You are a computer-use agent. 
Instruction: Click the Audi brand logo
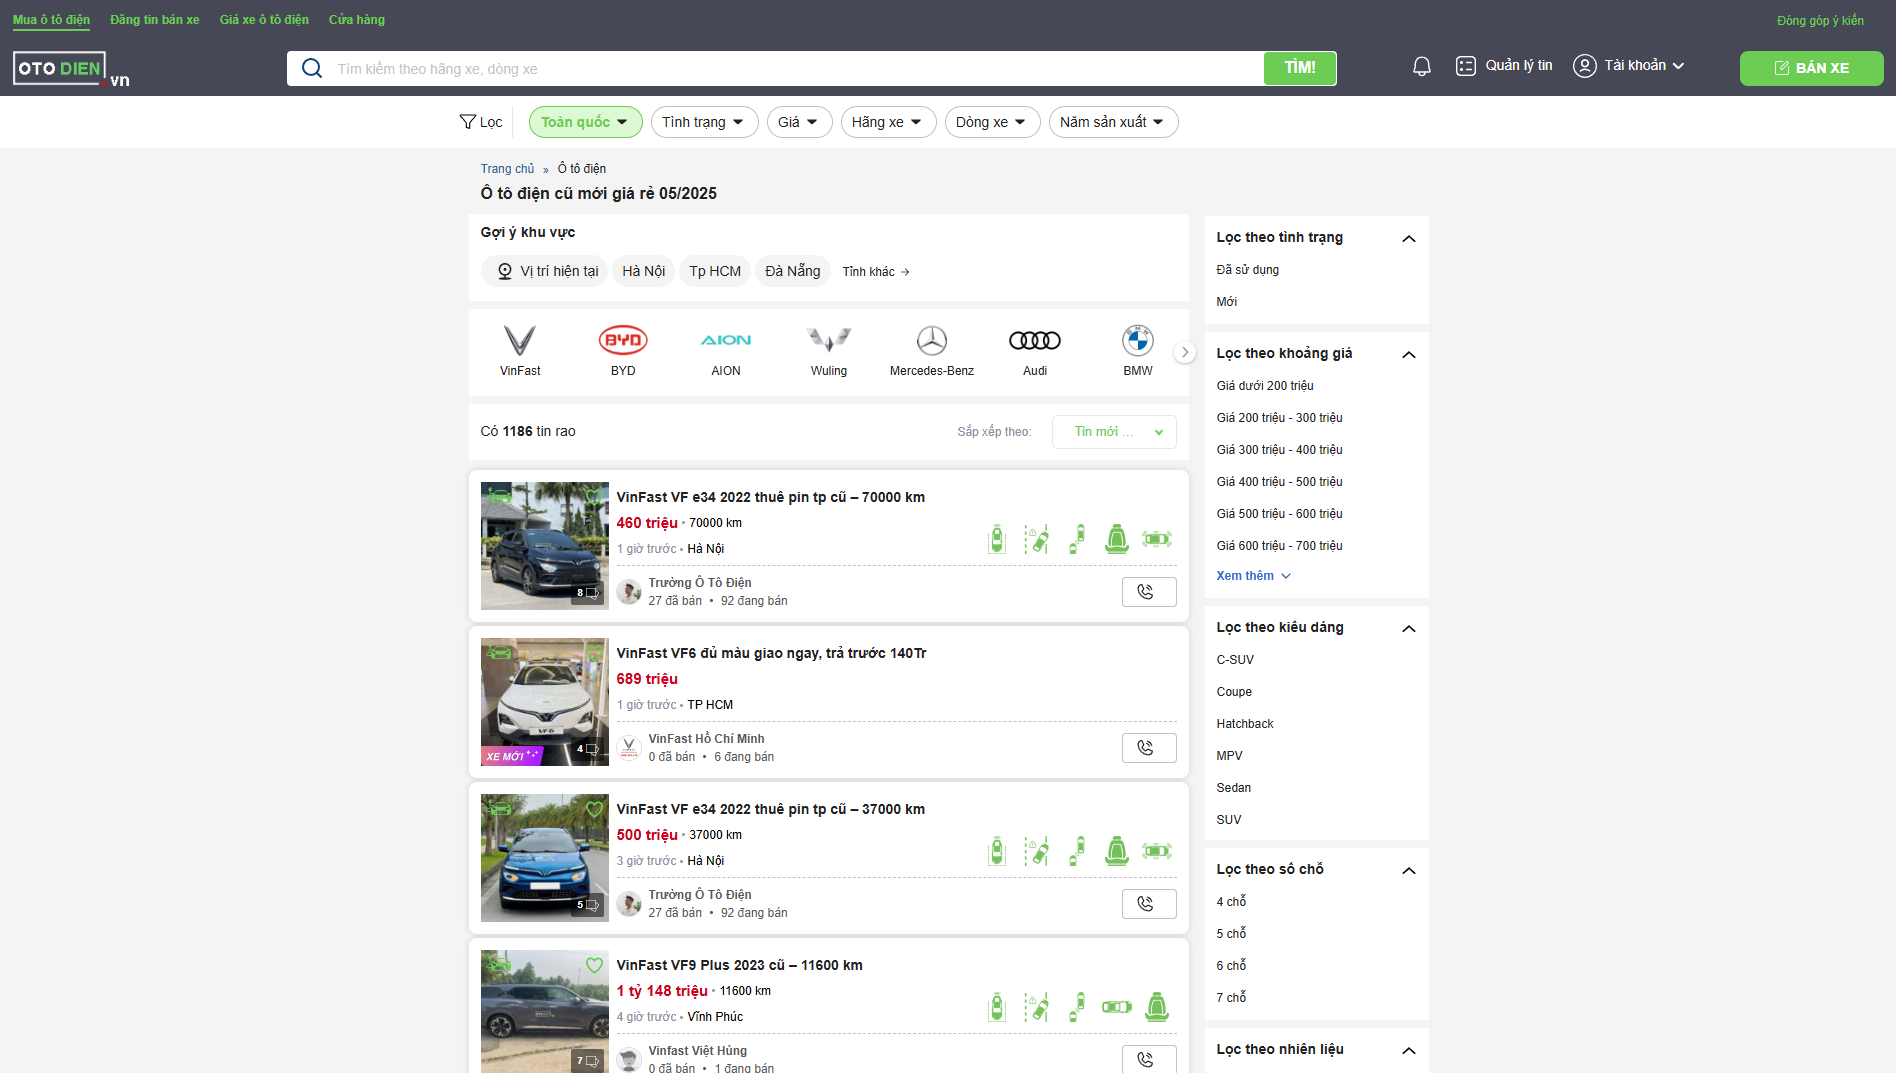[x=1034, y=341]
